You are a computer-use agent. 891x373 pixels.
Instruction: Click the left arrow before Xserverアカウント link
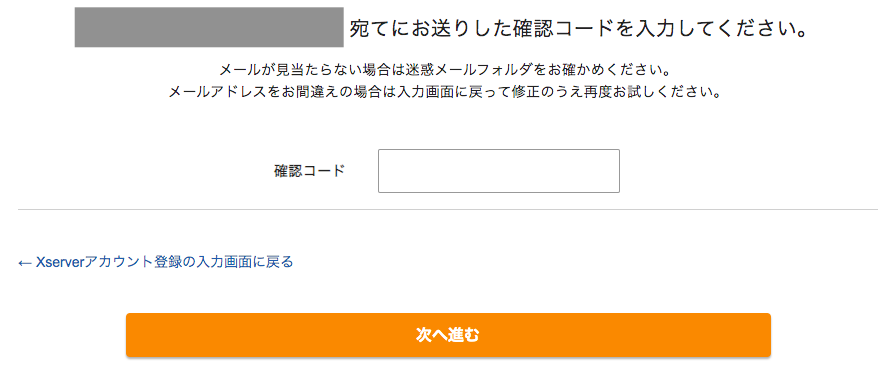(x=24, y=263)
